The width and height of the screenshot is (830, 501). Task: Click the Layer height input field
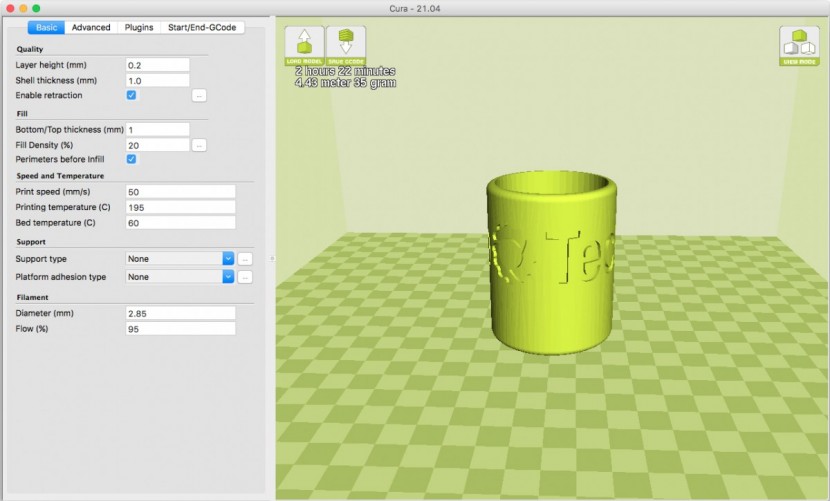pos(158,65)
